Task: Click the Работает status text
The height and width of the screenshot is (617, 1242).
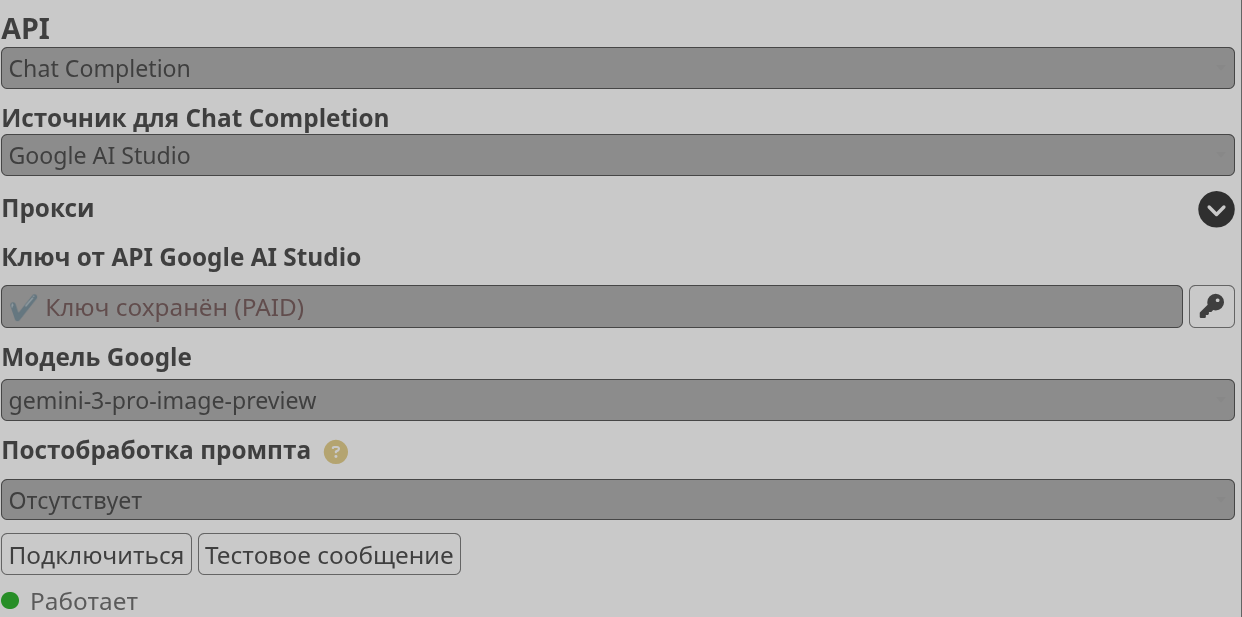Action: tap(84, 602)
